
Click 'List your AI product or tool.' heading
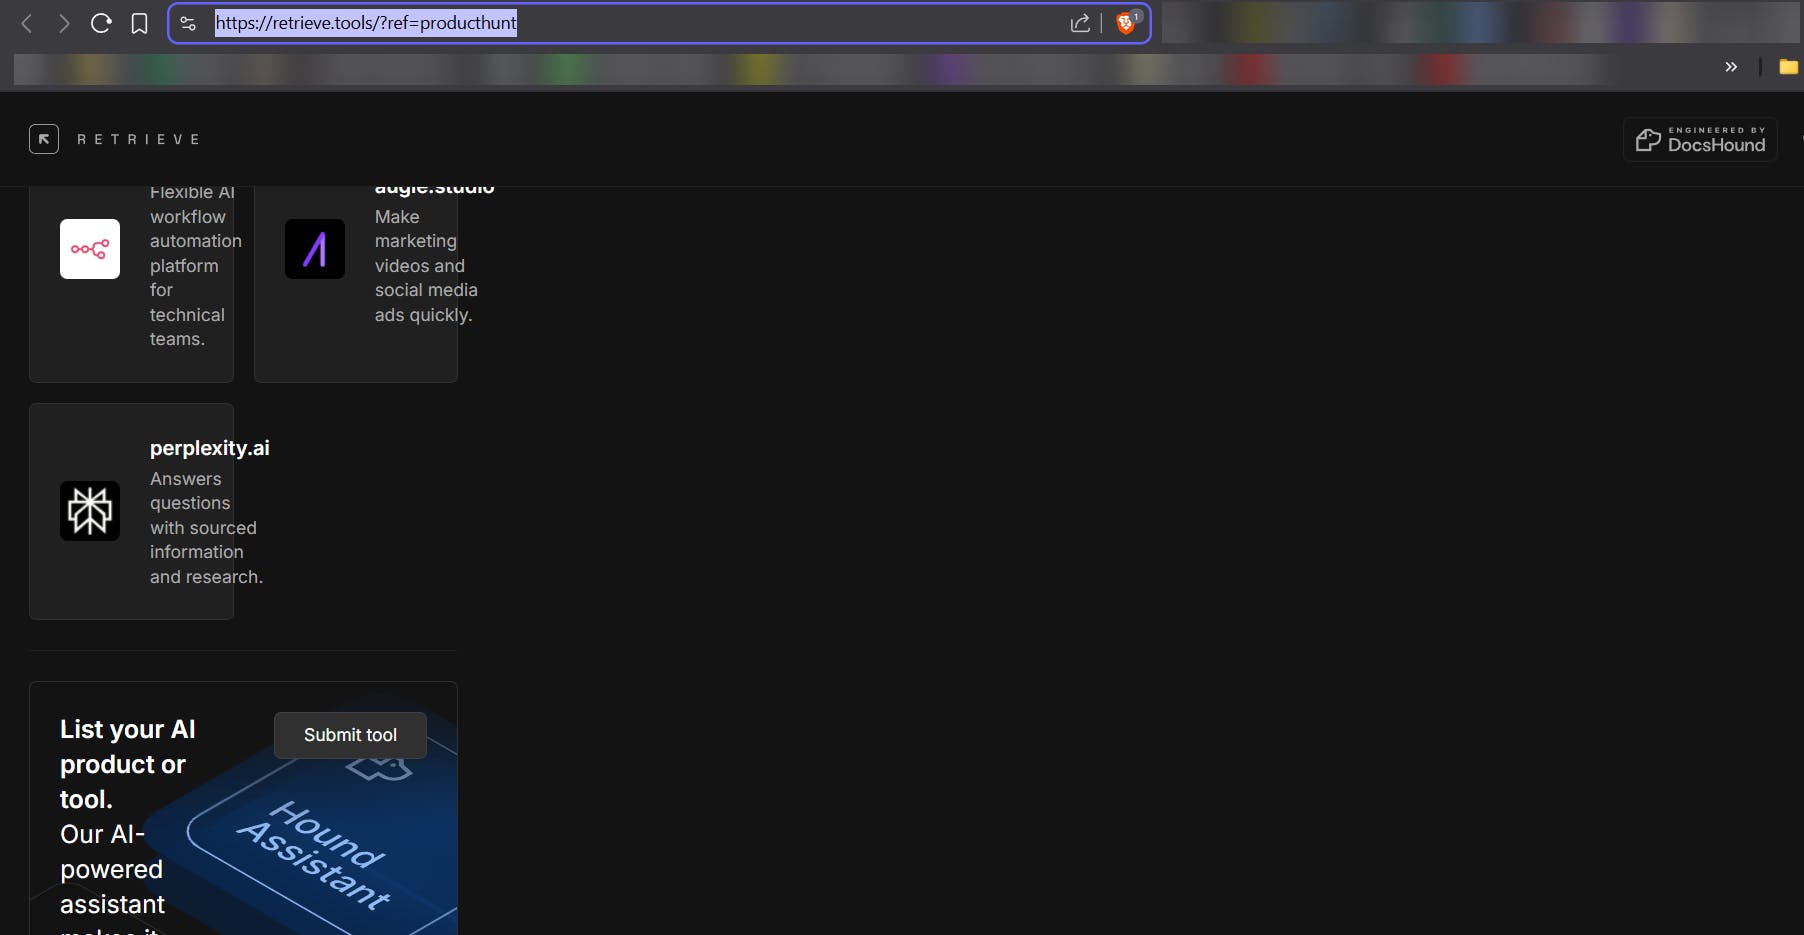coord(128,764)
